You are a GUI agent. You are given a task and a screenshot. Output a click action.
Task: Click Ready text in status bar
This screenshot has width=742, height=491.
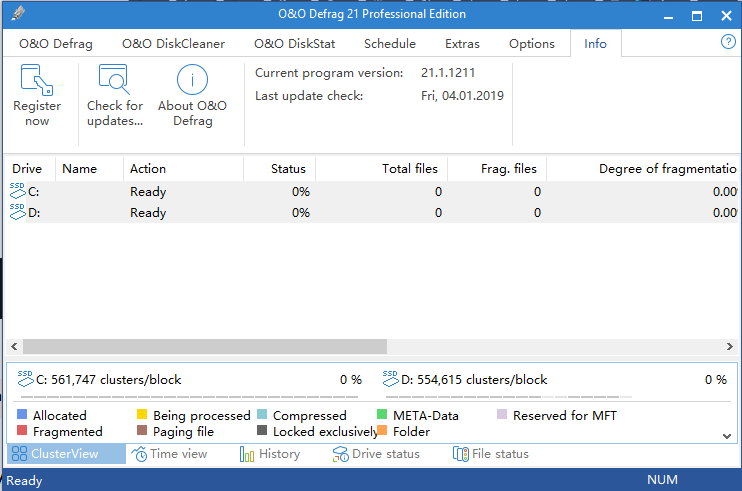point(24,481)
